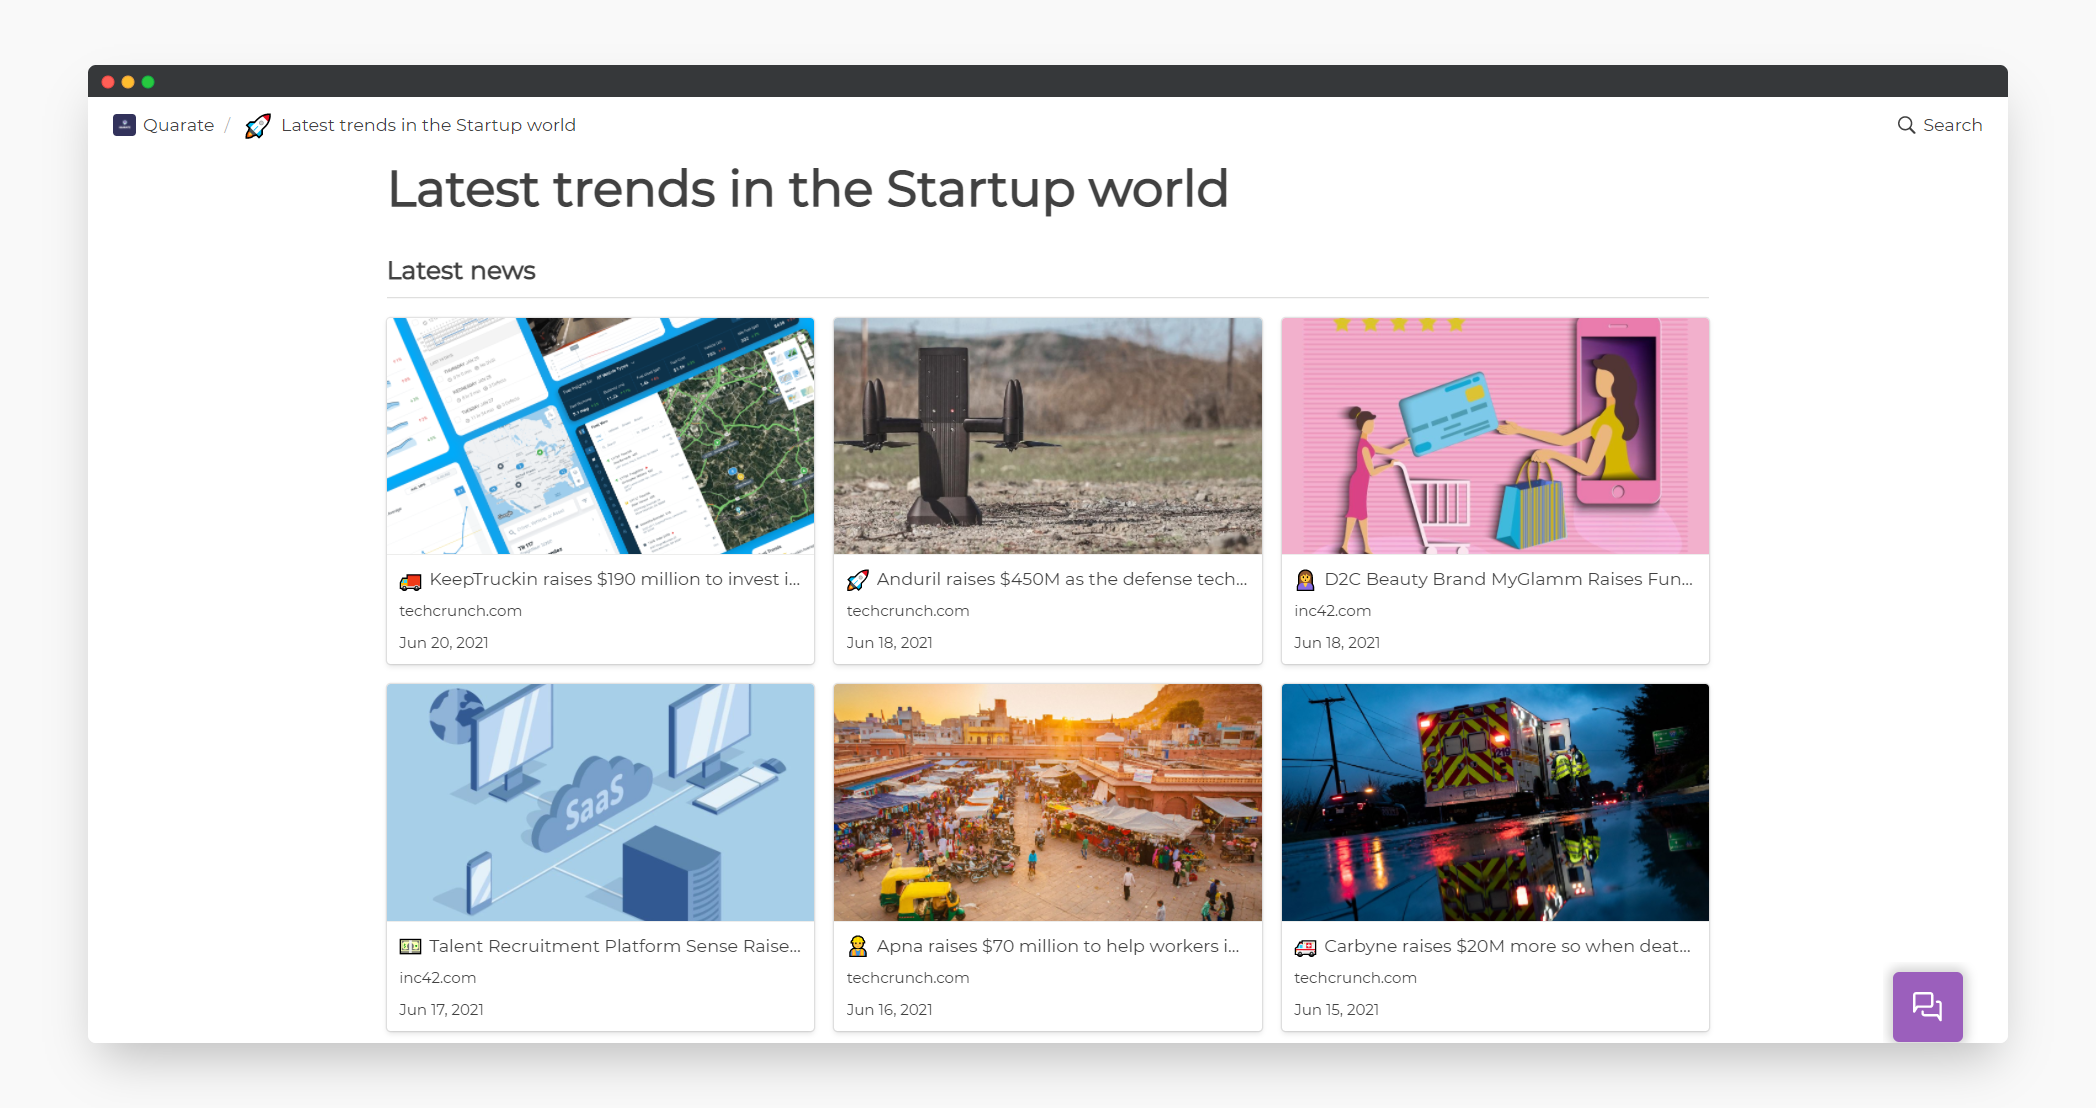Click the worker emoji beside Apna headline

[857, 946]
